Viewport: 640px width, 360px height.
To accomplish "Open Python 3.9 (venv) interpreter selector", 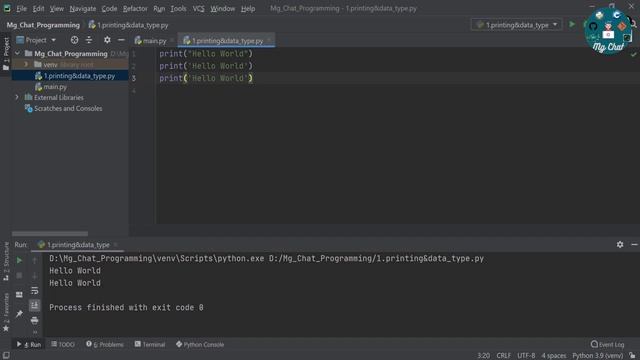I will [x=598, y=356].
